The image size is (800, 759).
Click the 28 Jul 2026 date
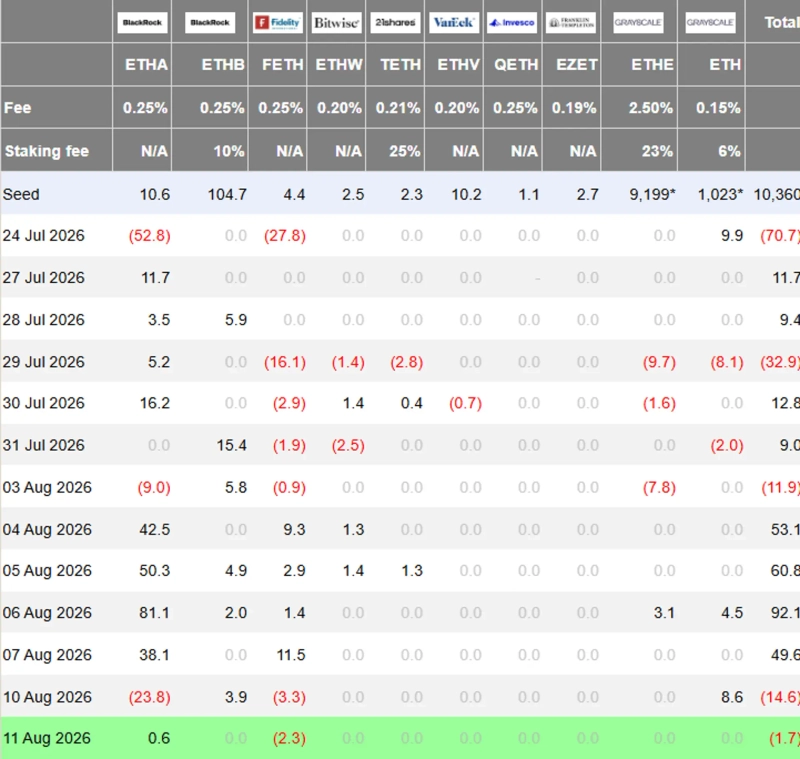(x=43, y=320)
